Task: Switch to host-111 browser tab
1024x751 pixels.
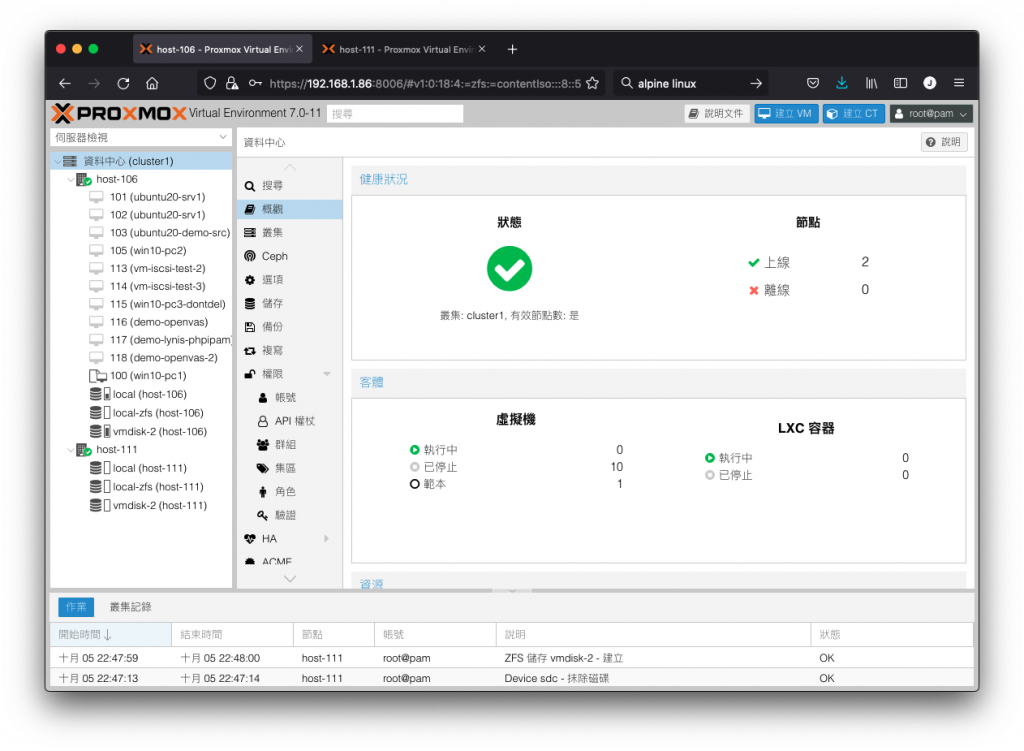Action: 404,50
